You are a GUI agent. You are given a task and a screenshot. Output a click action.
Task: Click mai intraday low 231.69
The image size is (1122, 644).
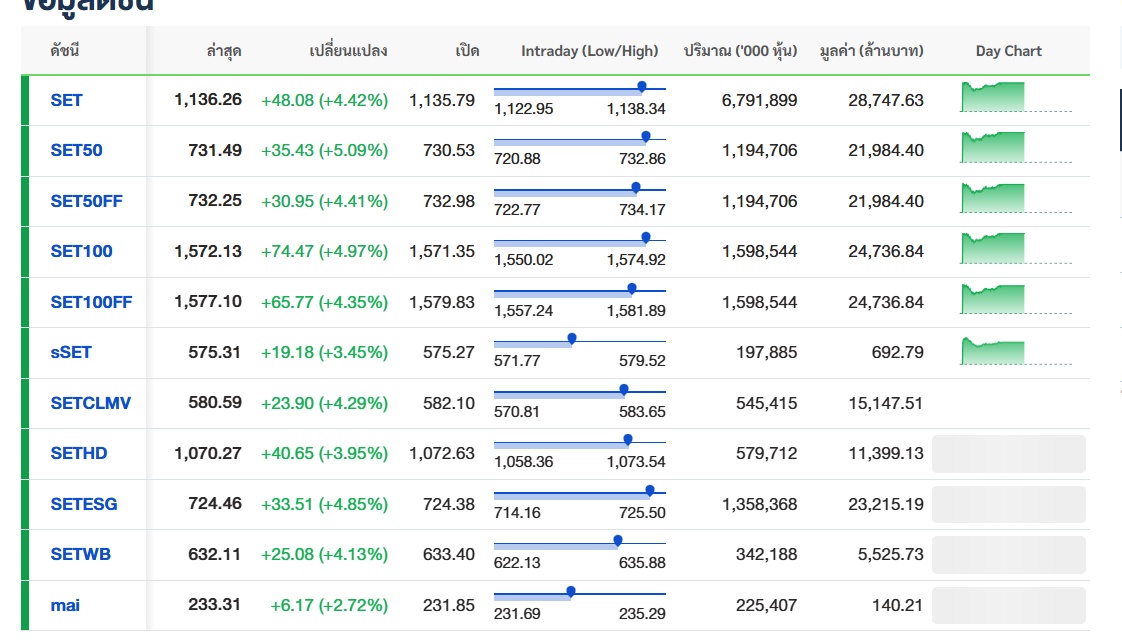click(517, 614)
